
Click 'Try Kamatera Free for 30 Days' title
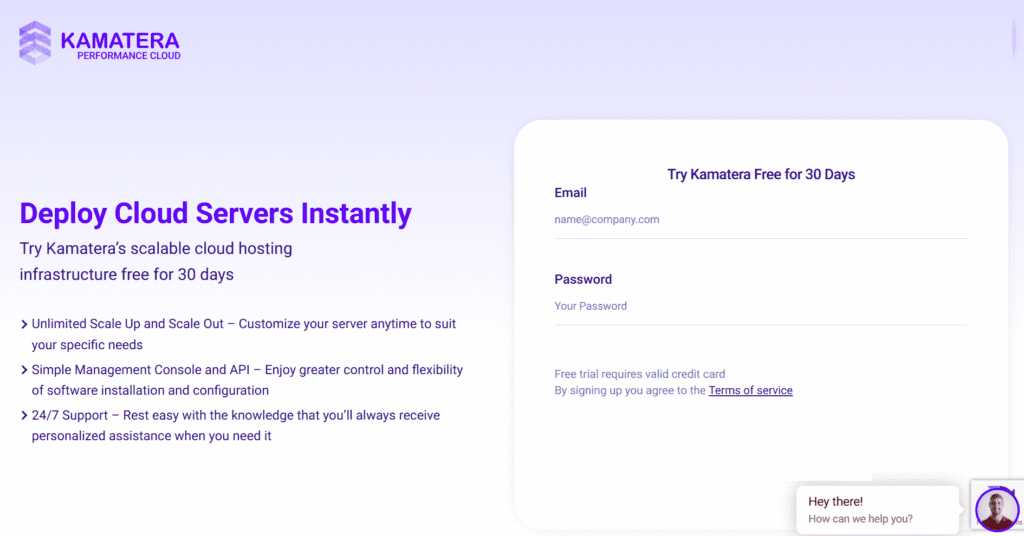(x=761, y=174)
